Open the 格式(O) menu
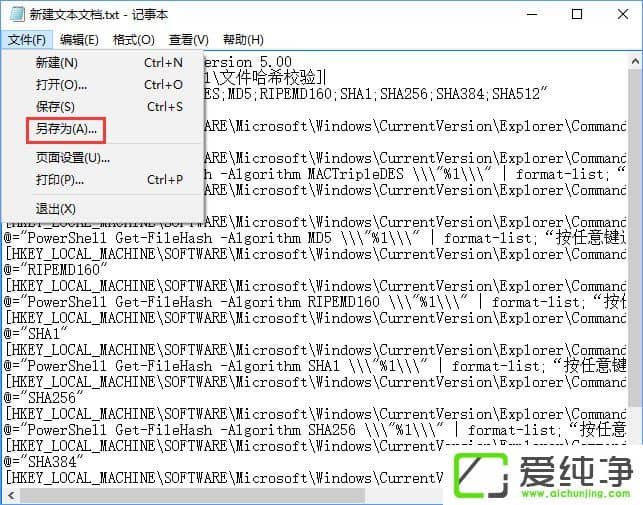Viewport: 643px width, 505px height. tap(134, 40)
